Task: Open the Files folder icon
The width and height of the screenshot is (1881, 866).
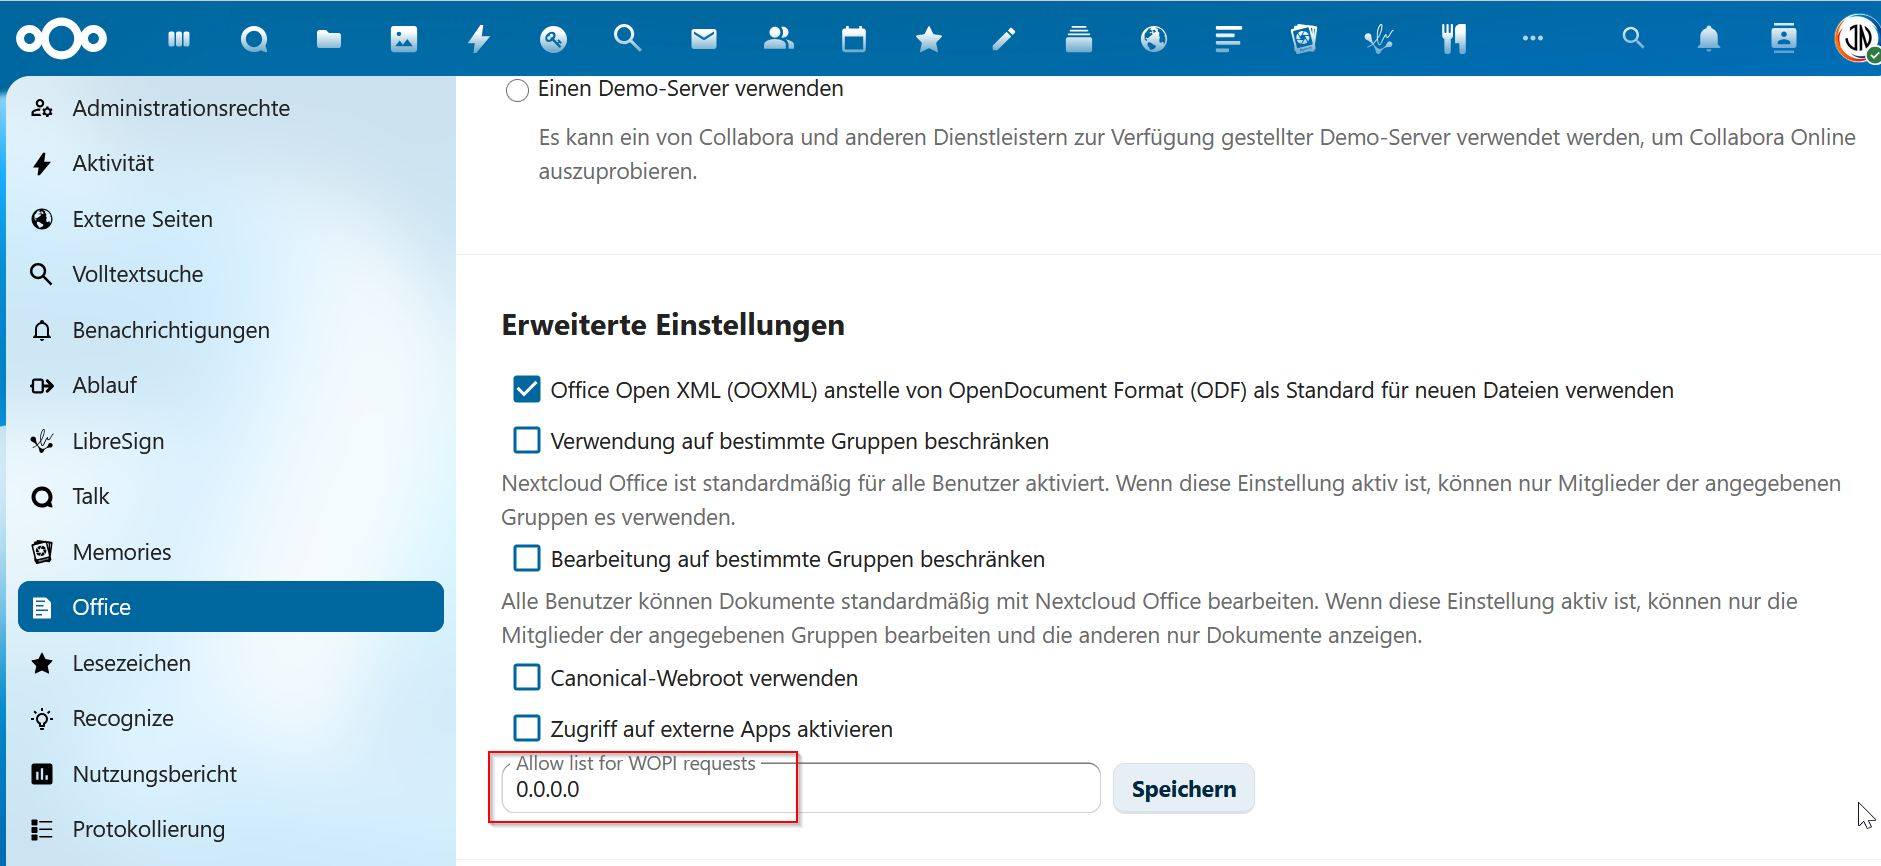Action: (329, 39)
